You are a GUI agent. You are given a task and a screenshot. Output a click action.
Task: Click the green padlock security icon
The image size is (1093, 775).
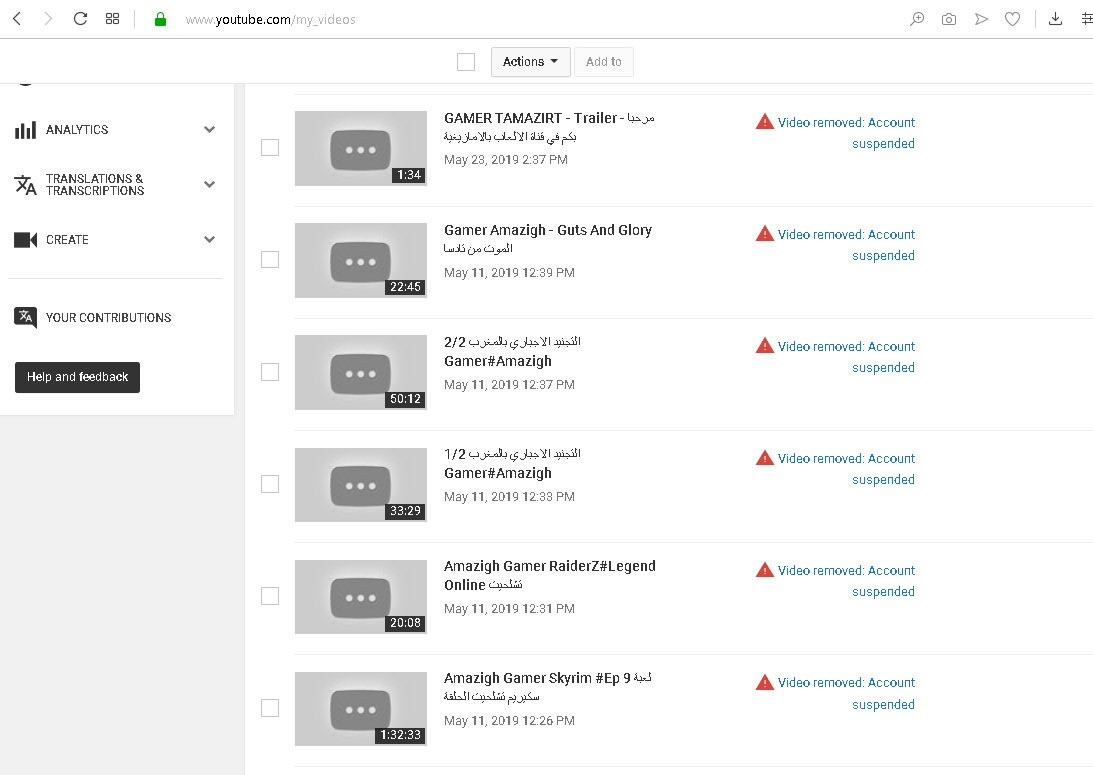[160, 19]
